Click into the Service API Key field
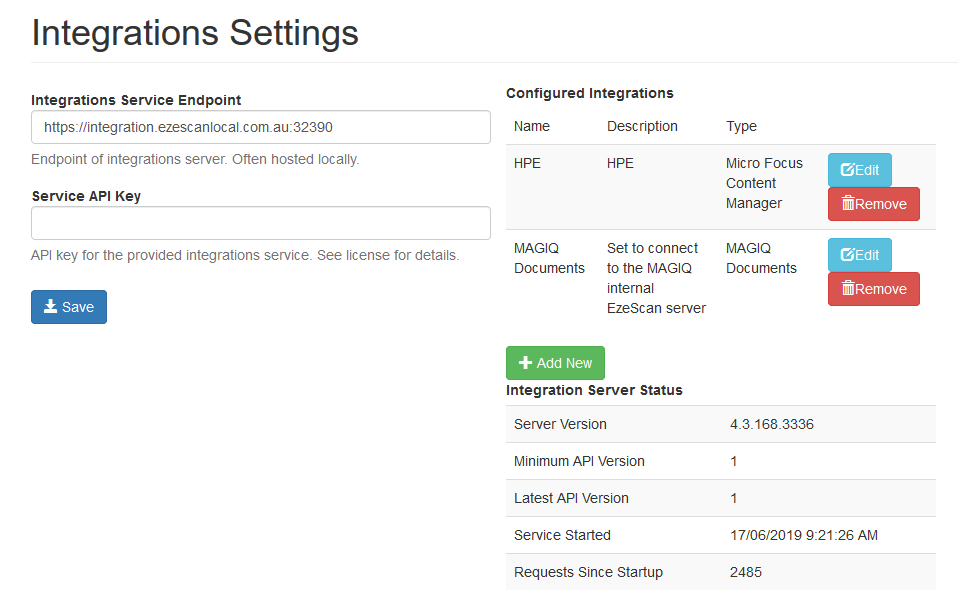Screen dimensions: 958x602 260,223
